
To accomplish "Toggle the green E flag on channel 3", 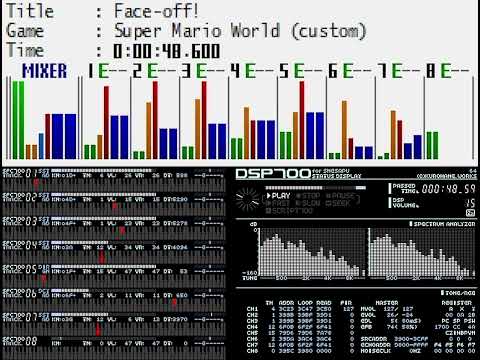I will [201, 71].
